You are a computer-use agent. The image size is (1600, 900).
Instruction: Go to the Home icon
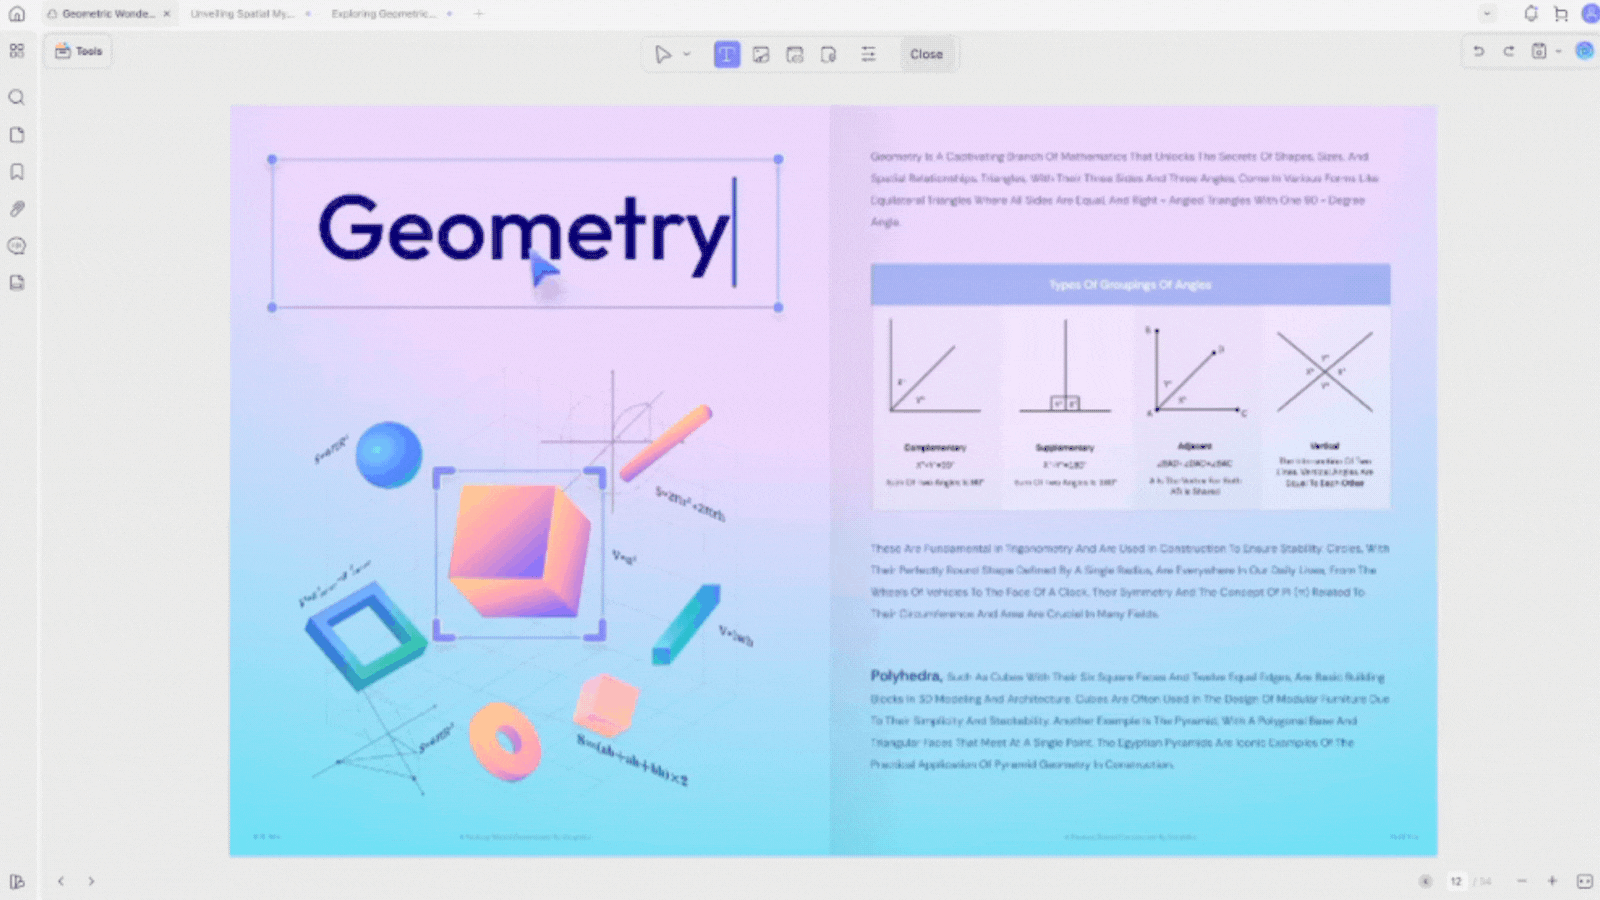(x=17, y=14)
